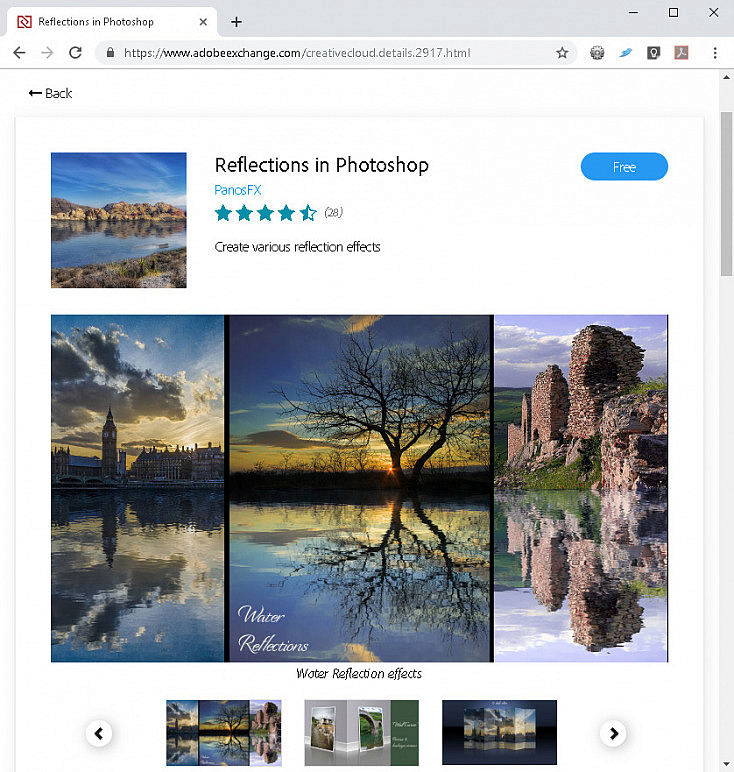This screenshot has height=772, width=734.
Task: Go Back to the previous listing
Action: coord(50,93)
